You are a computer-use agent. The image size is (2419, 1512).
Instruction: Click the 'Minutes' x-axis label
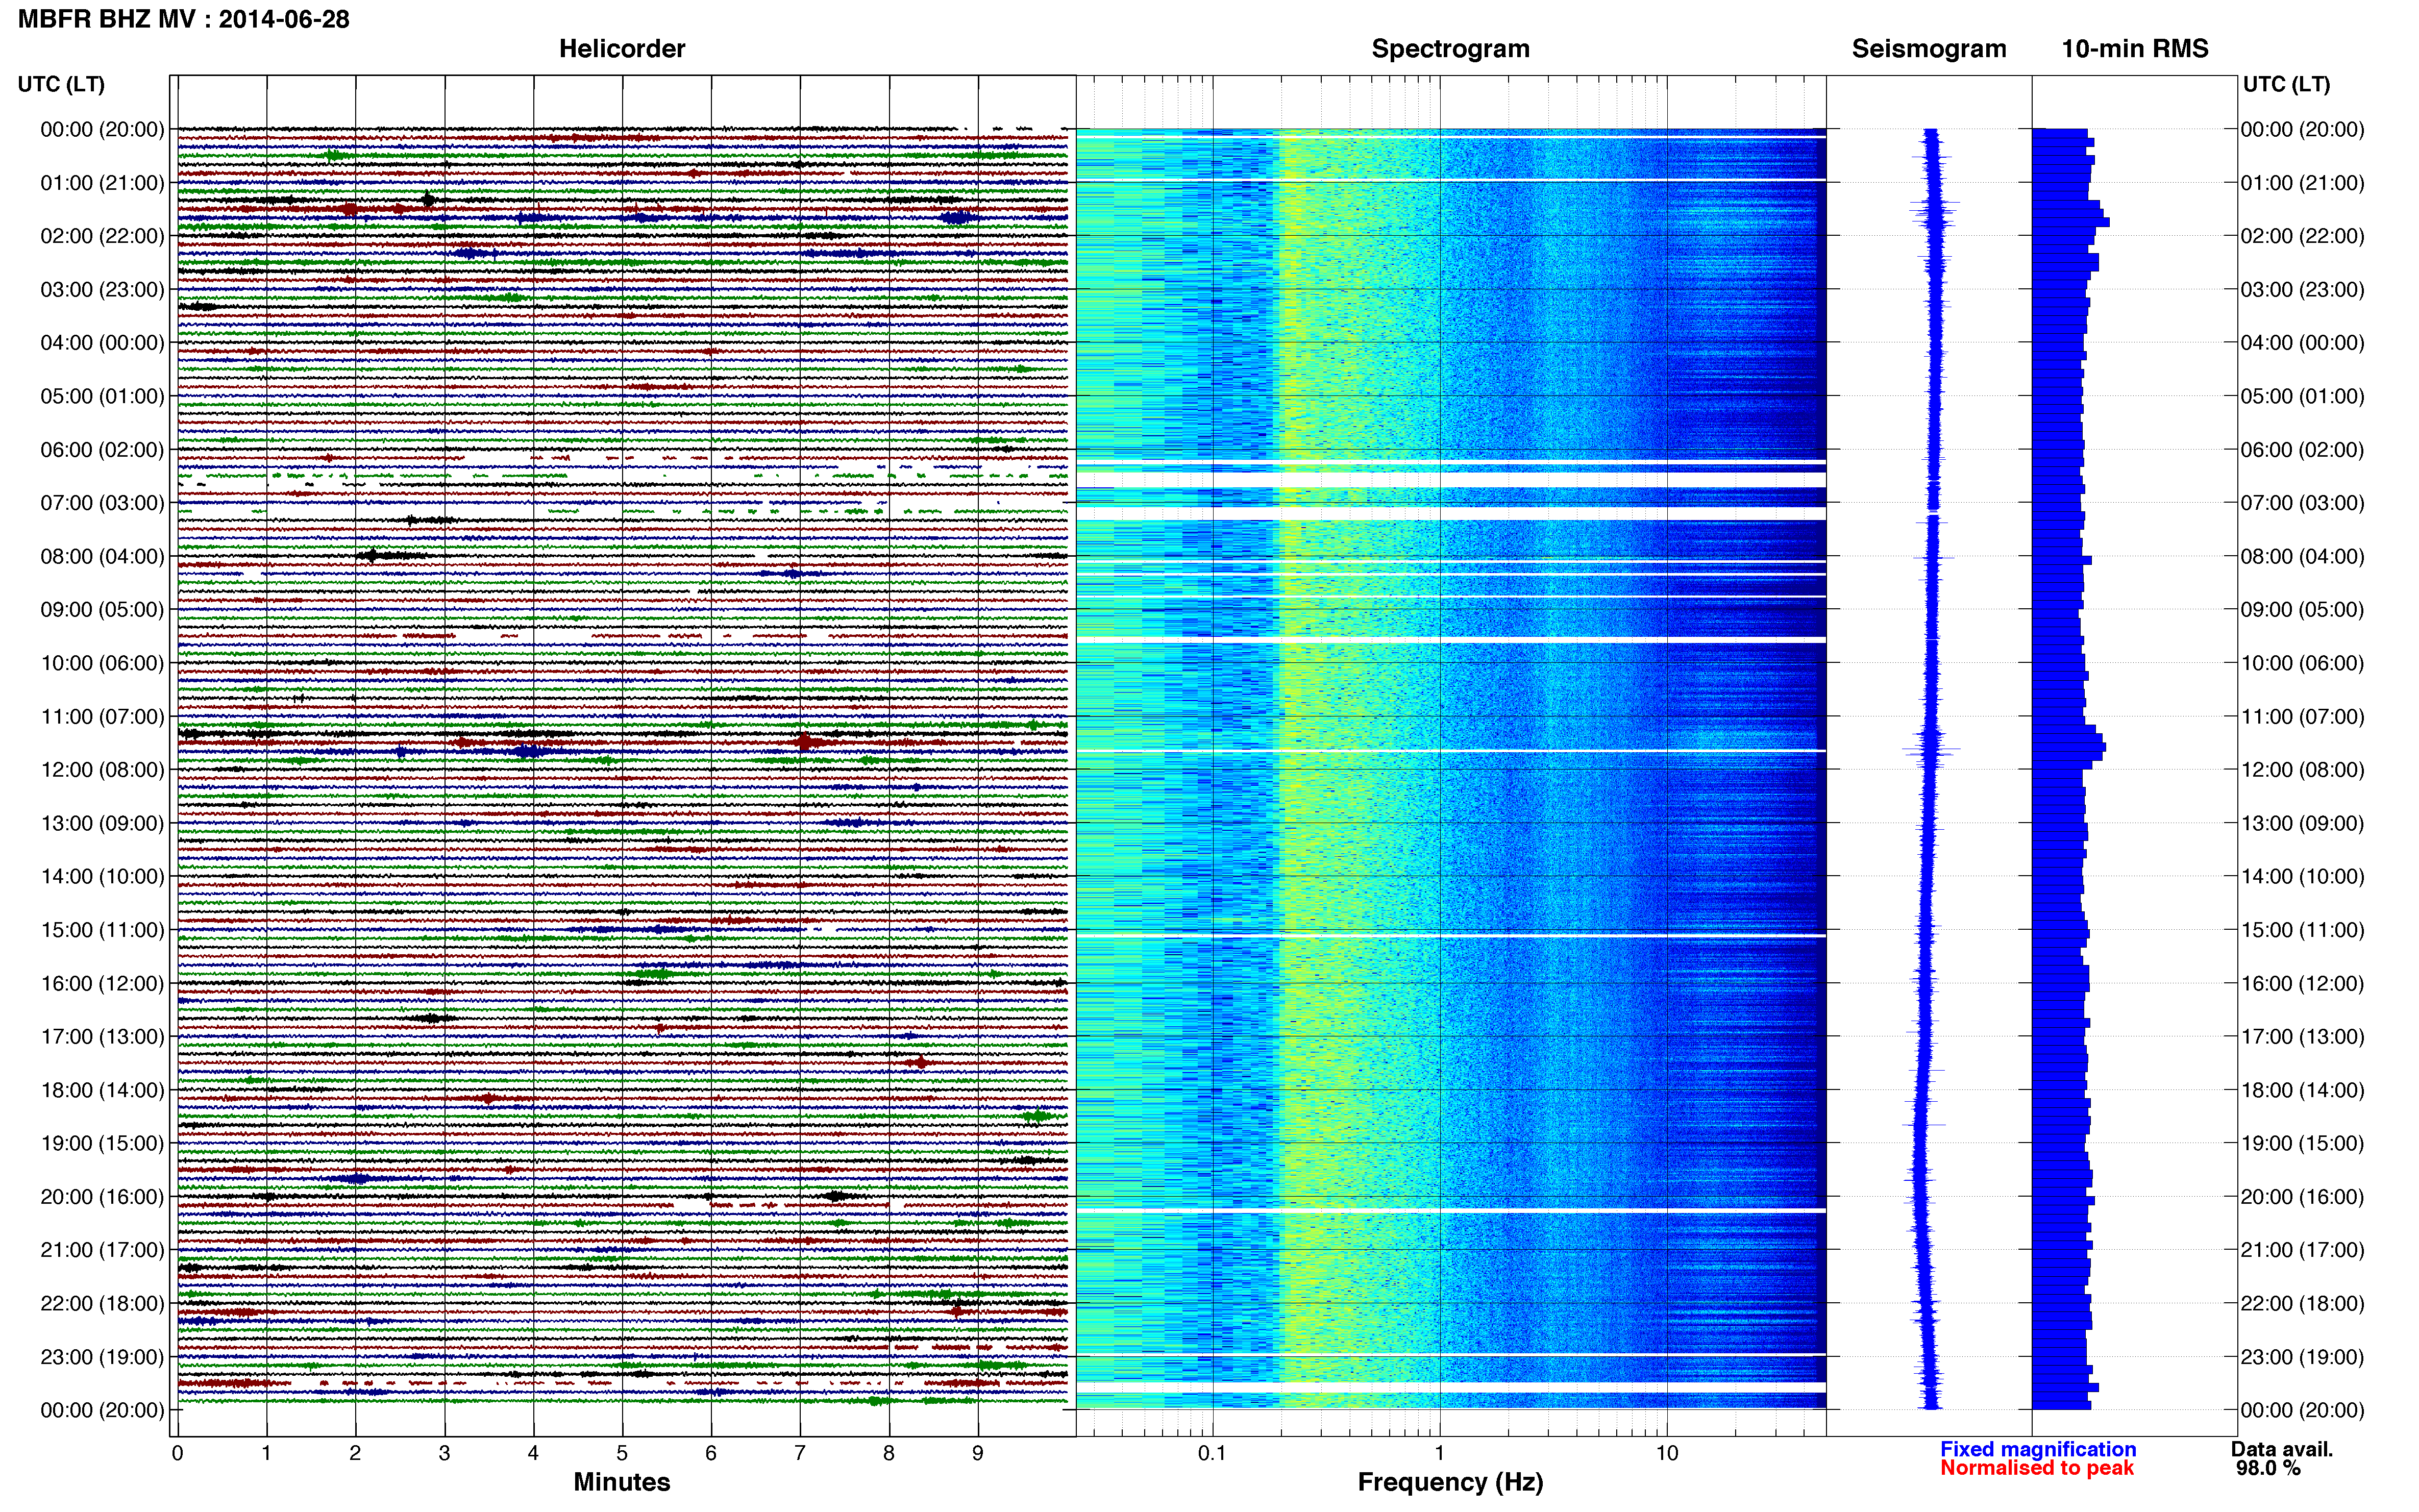[622, 1482]
